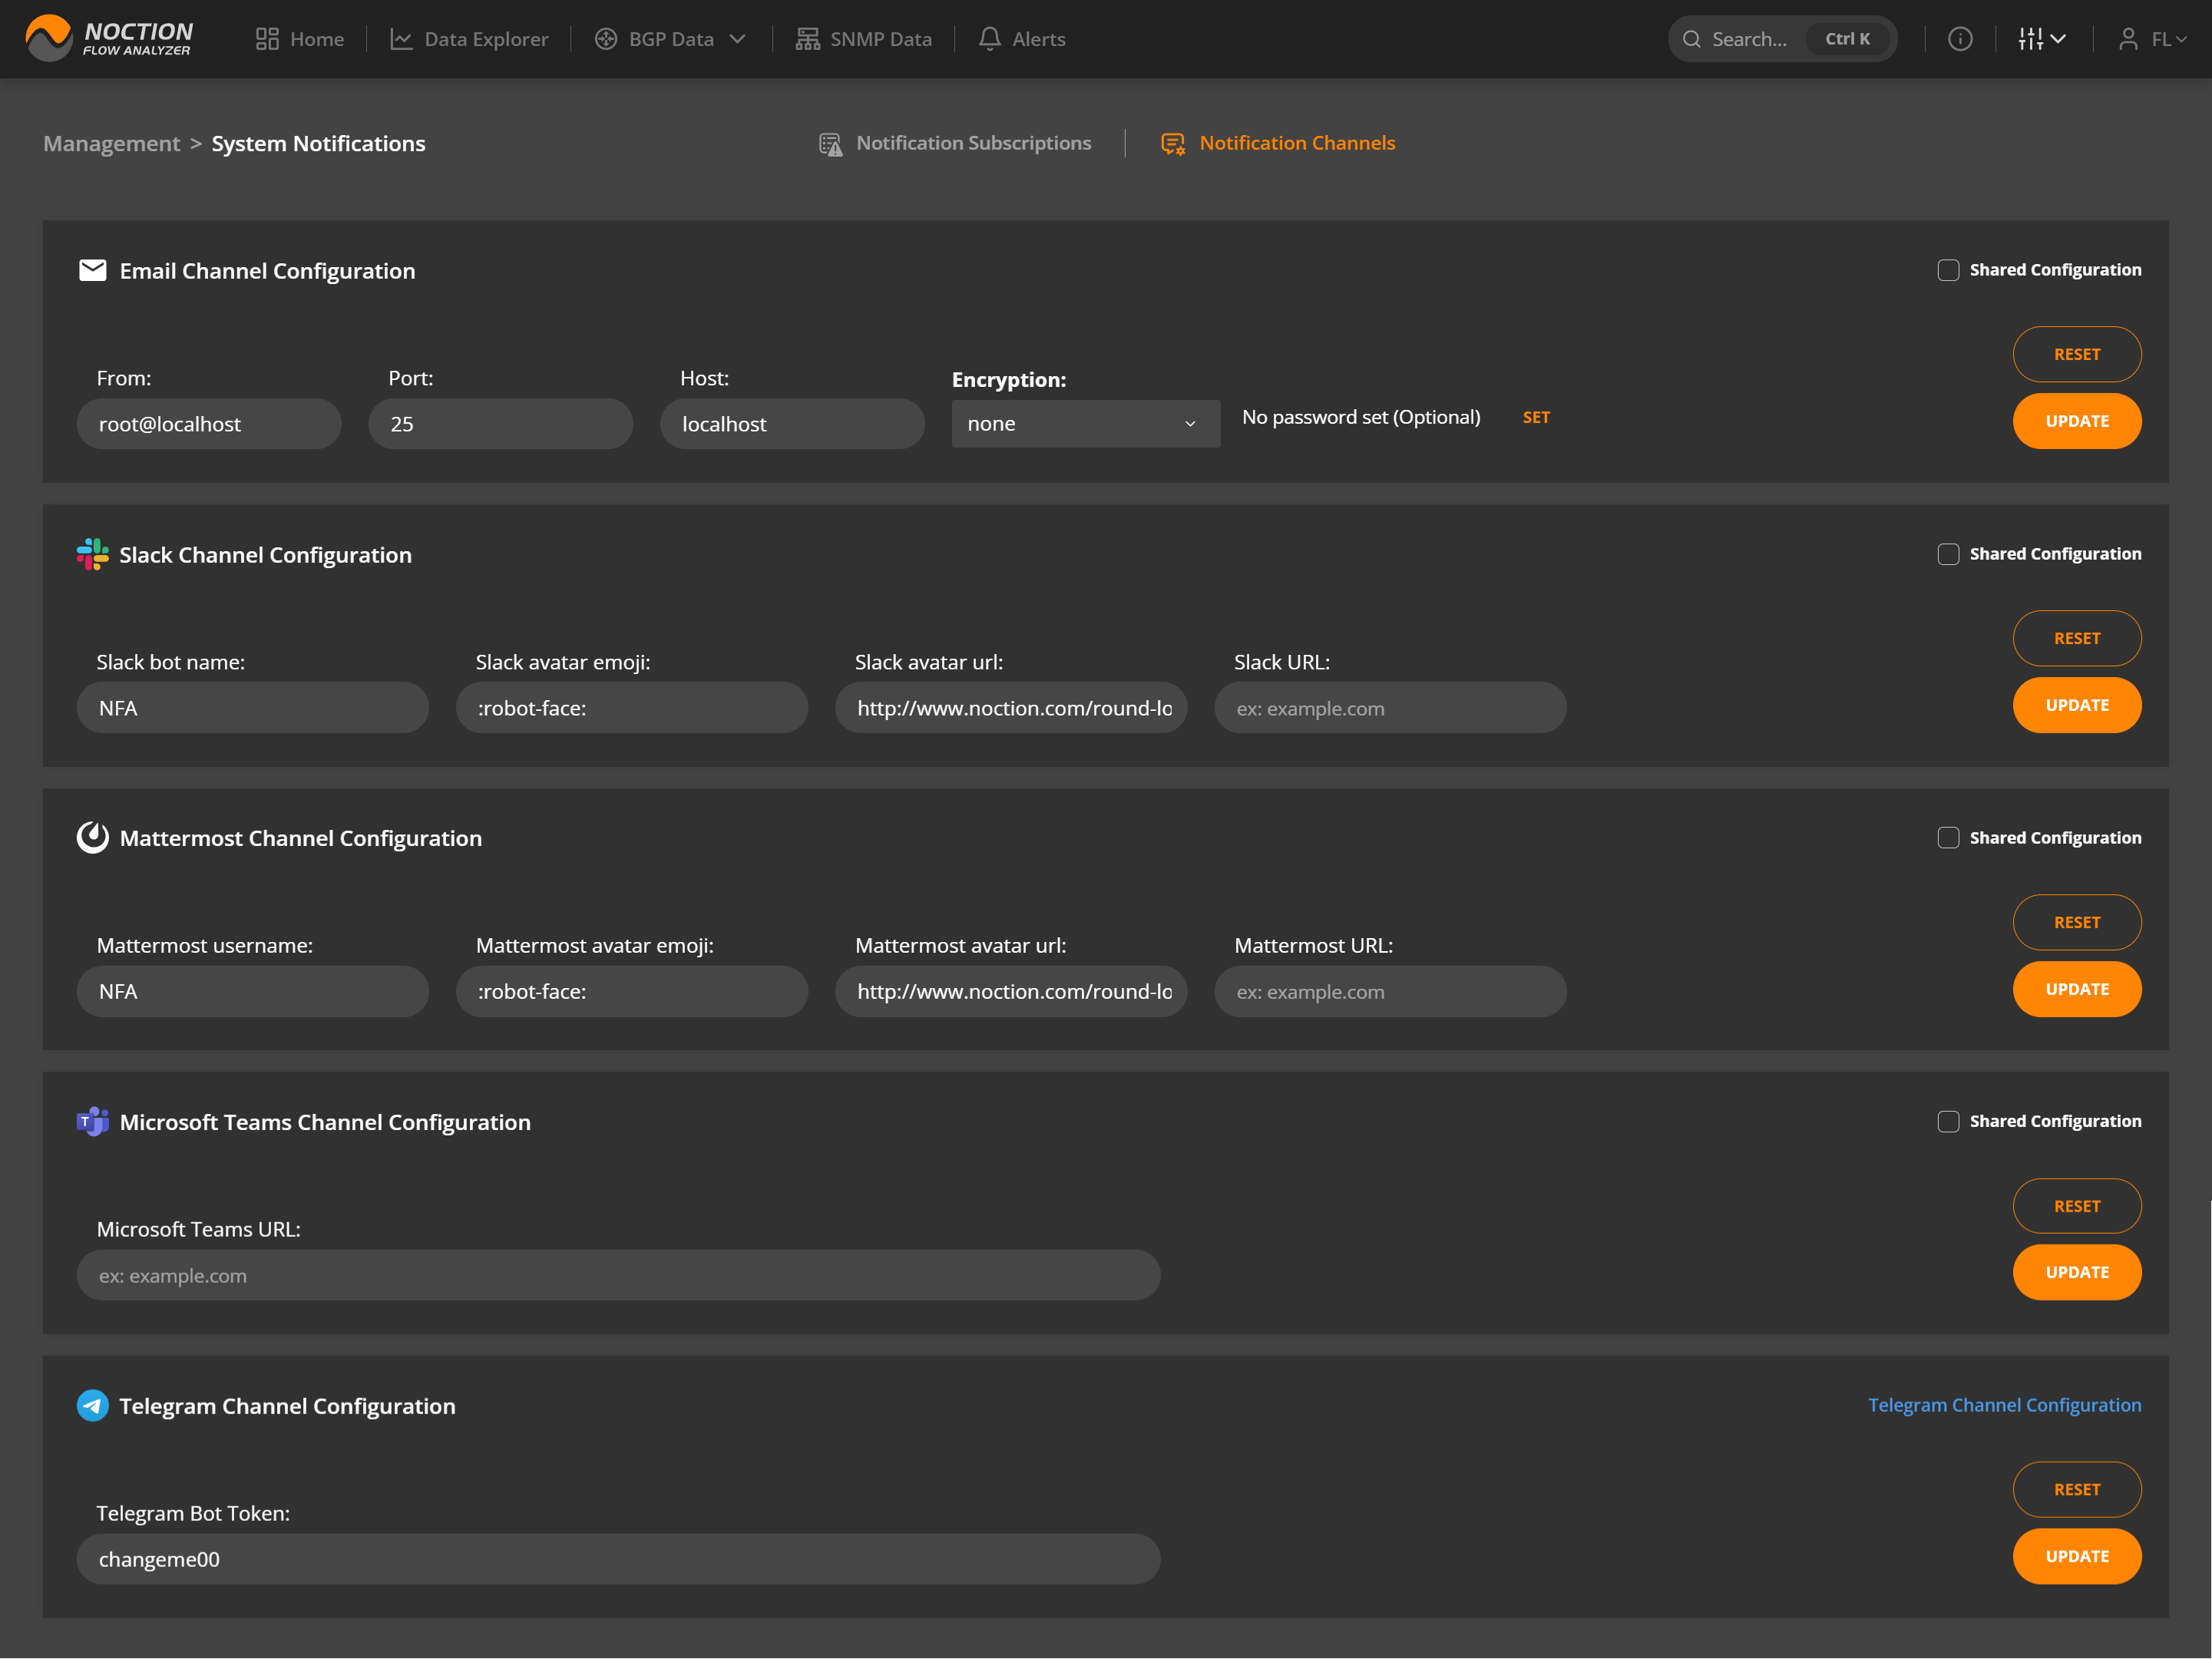
Task: Enable Shared Configuration for Microsoft Teams
Action: (1947, 1121)
